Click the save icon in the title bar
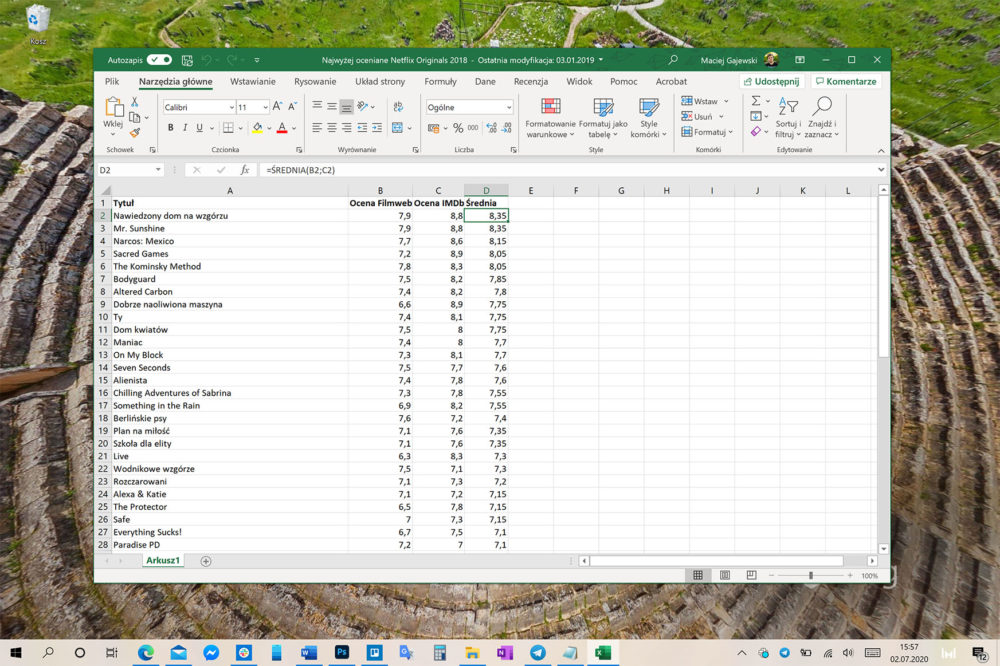The height and width of the screenshot is (666, 1000). (187, 60)
